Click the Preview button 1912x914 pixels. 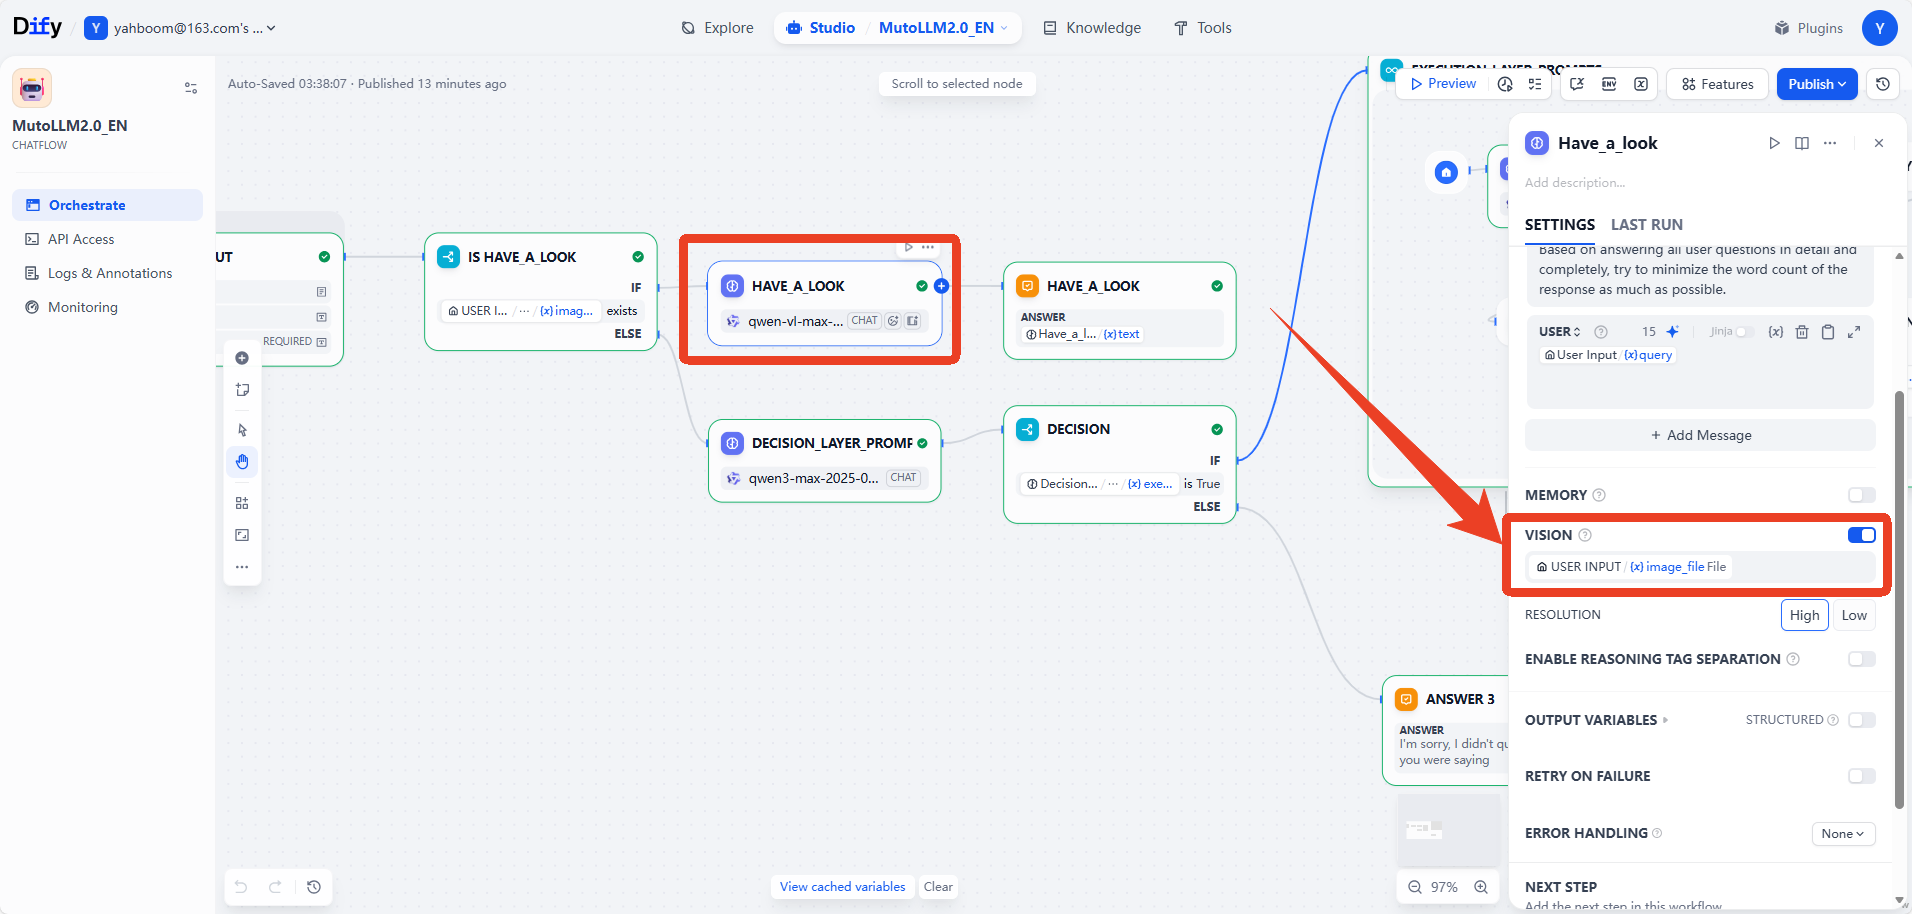pyautogui.click(x=1443, y=84)
